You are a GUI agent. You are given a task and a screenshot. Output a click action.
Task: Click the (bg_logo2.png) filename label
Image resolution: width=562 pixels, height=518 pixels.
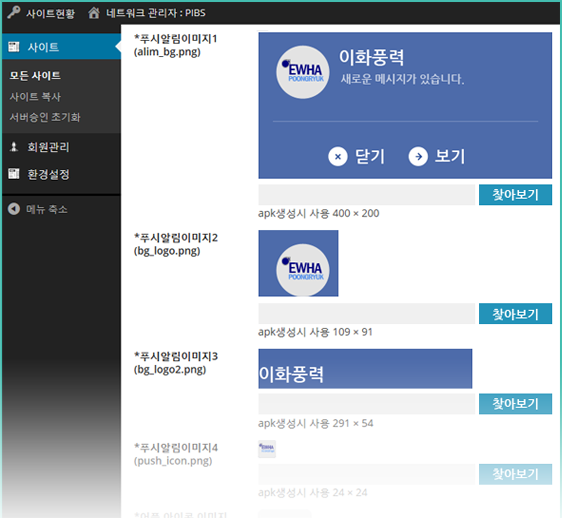[x=170, y=370]
